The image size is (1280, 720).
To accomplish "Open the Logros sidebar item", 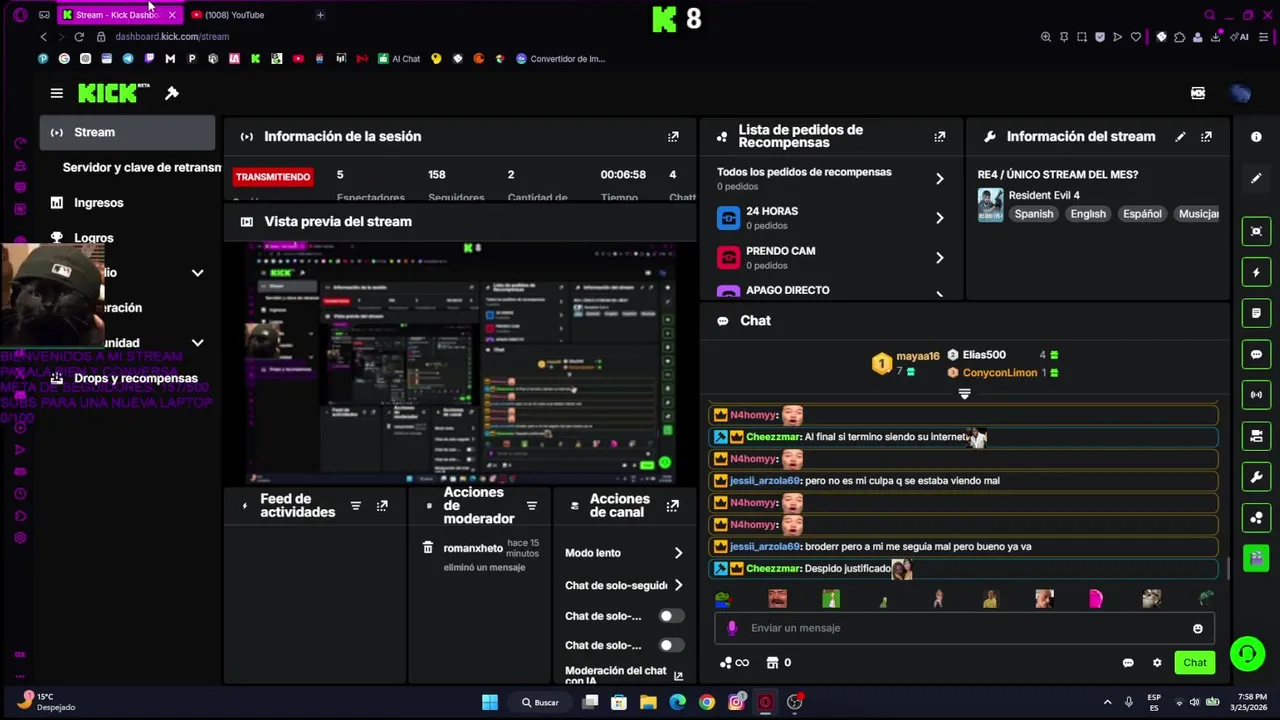I will [x=93, y=238].
